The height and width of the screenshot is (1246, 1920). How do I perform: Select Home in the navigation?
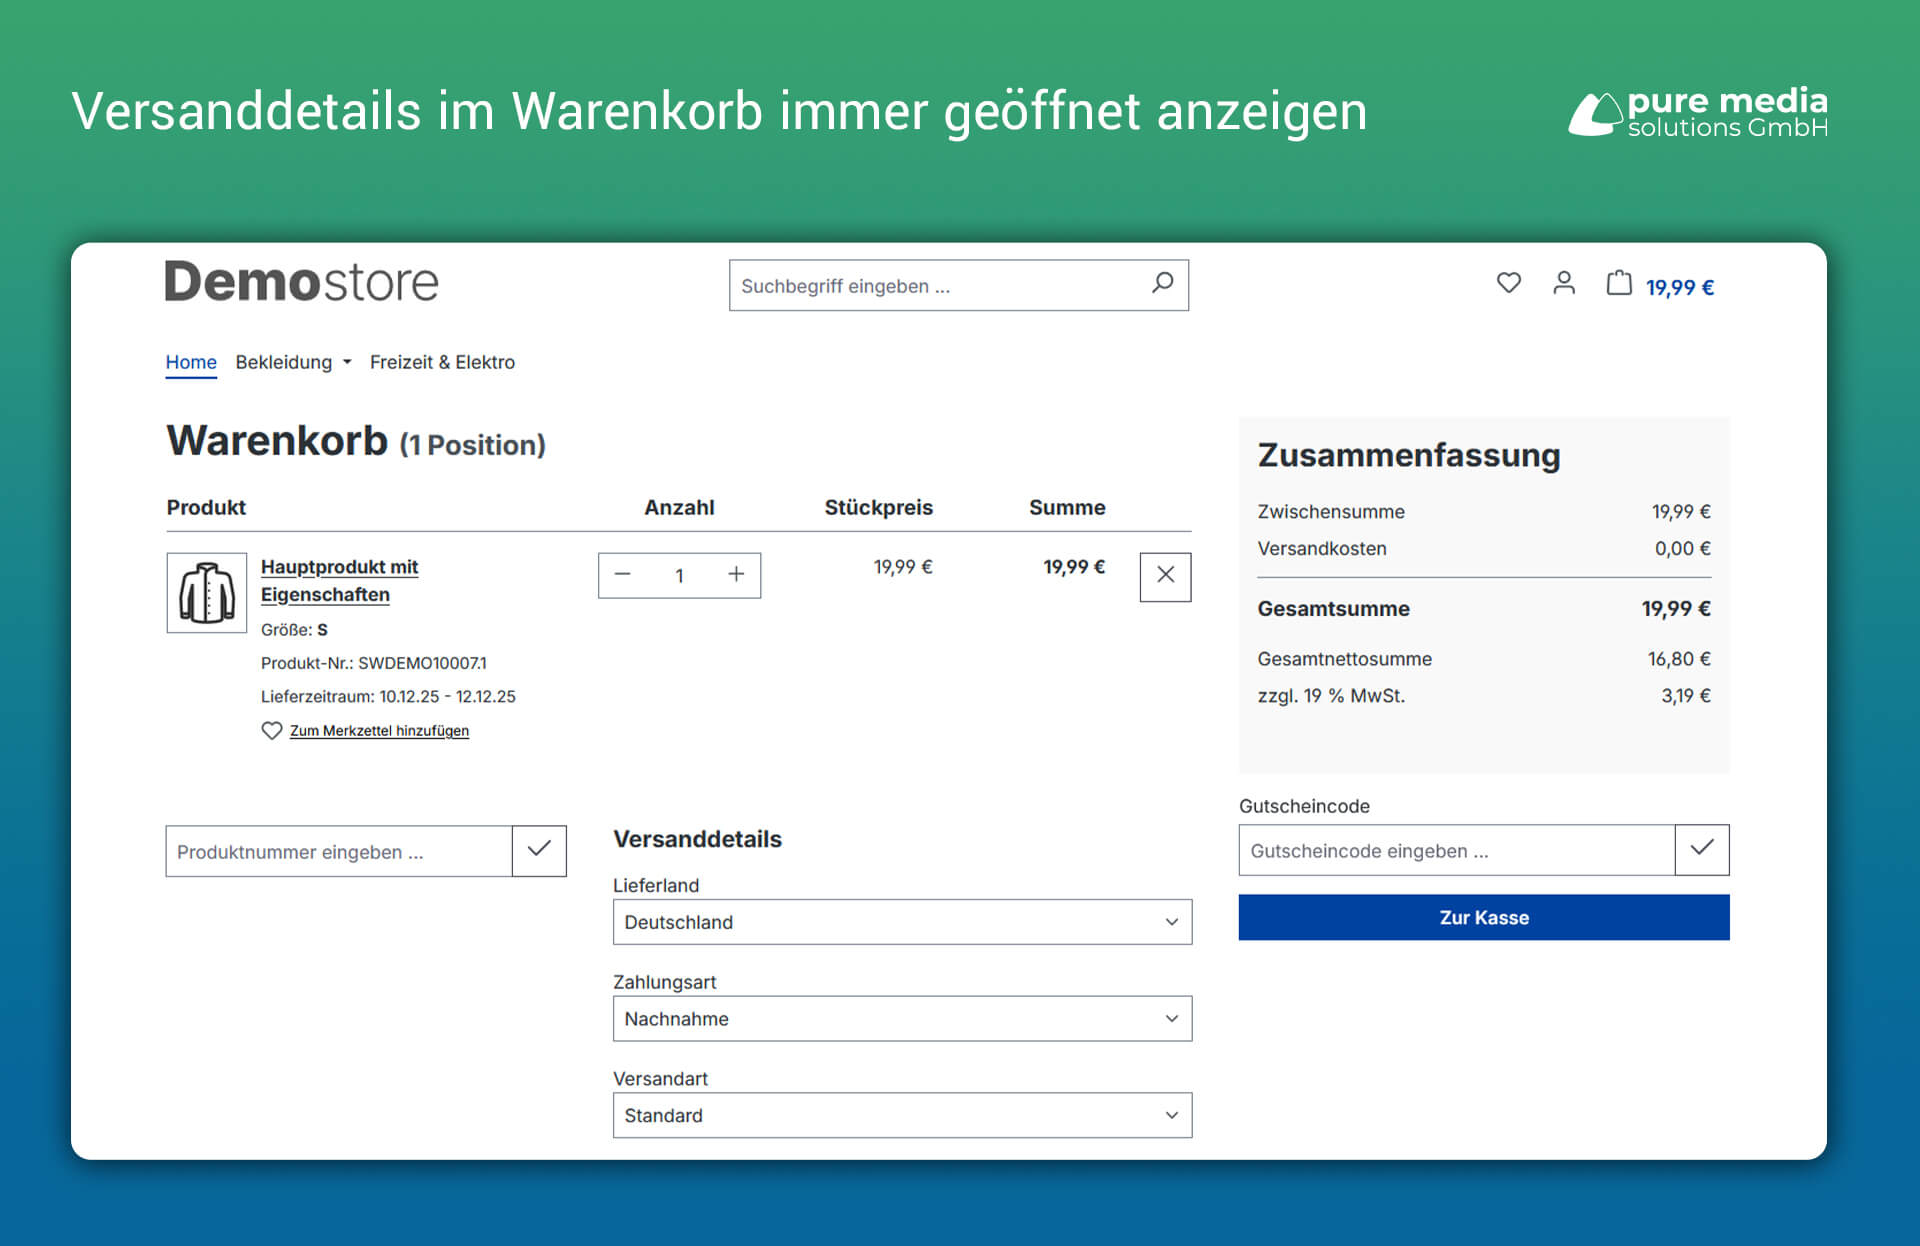point(191,362)
